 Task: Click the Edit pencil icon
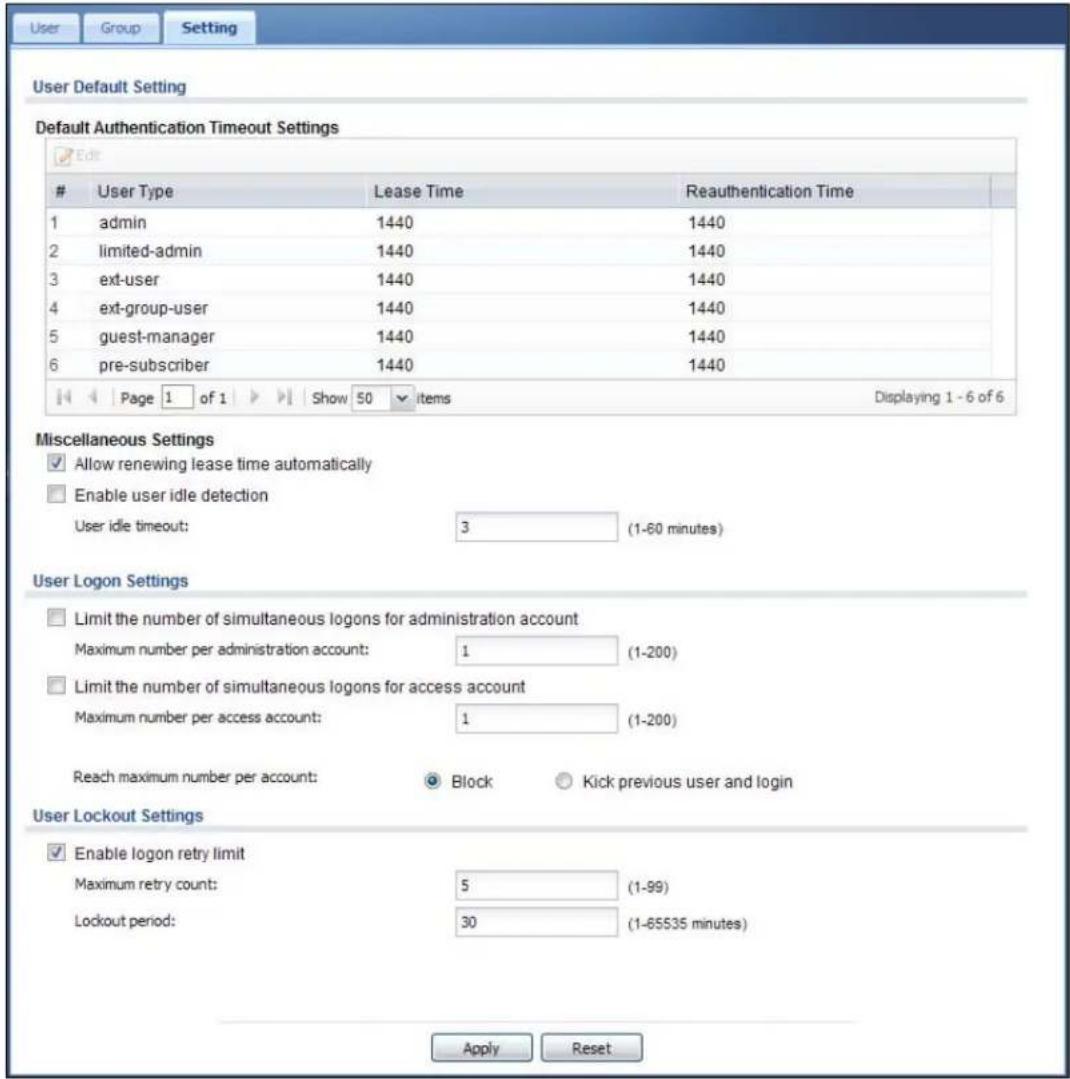(63, 156)
